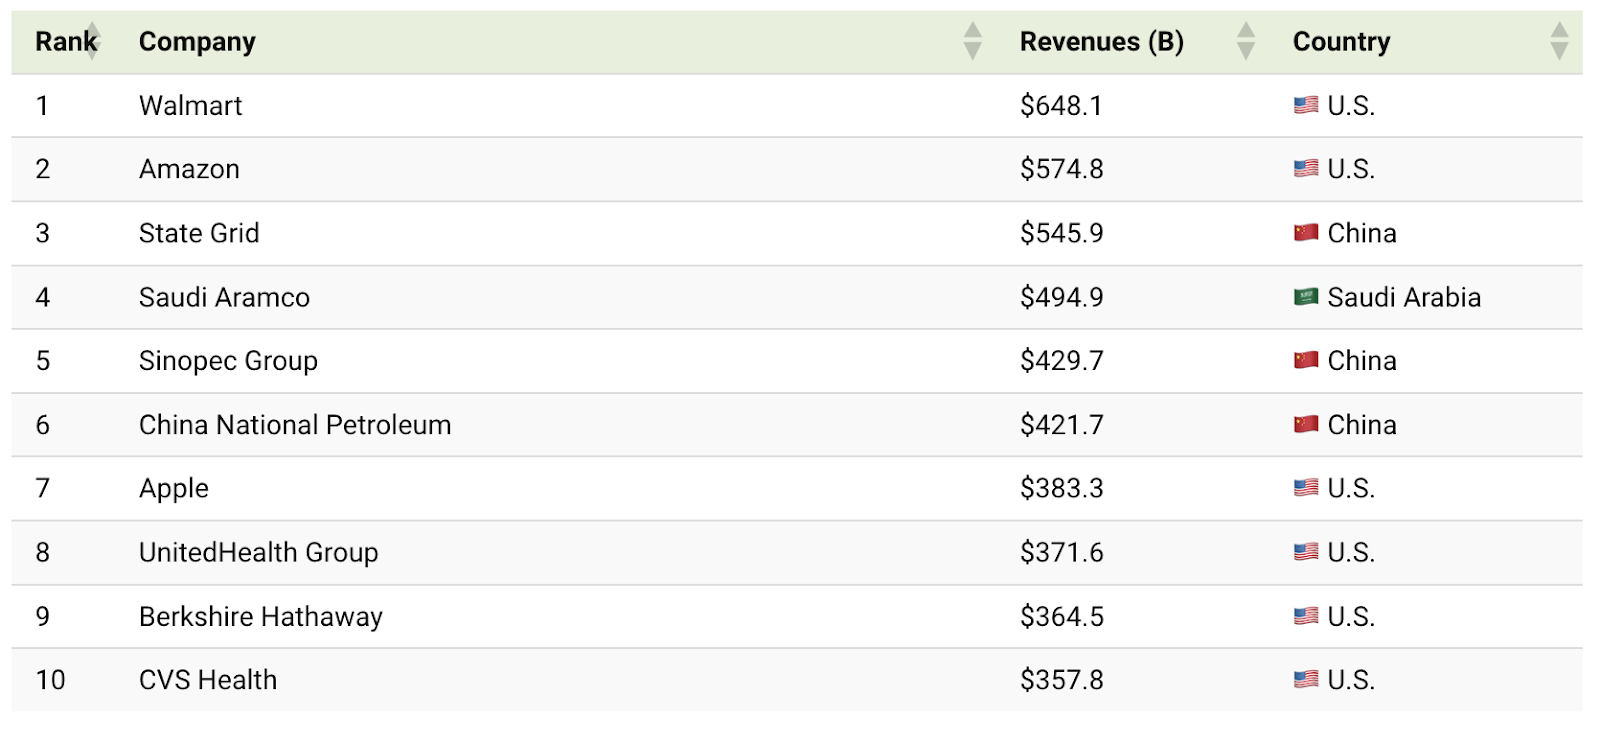Click the Country column header label
Image resolution: width=1600 pixels, height=742 pixels.
1341,41
